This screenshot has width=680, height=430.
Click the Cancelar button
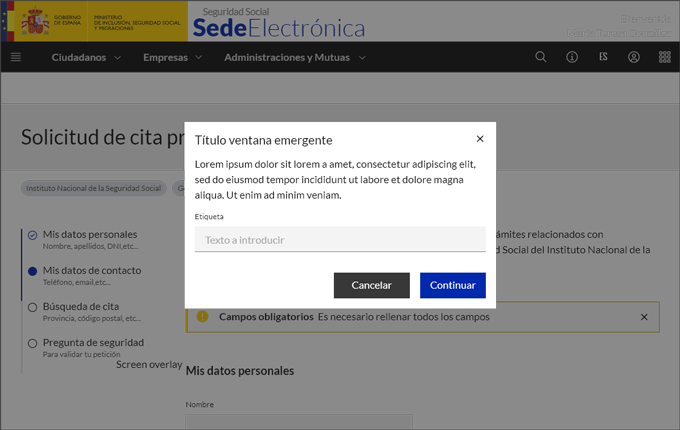pyautogui.click(x=371, y=285)
